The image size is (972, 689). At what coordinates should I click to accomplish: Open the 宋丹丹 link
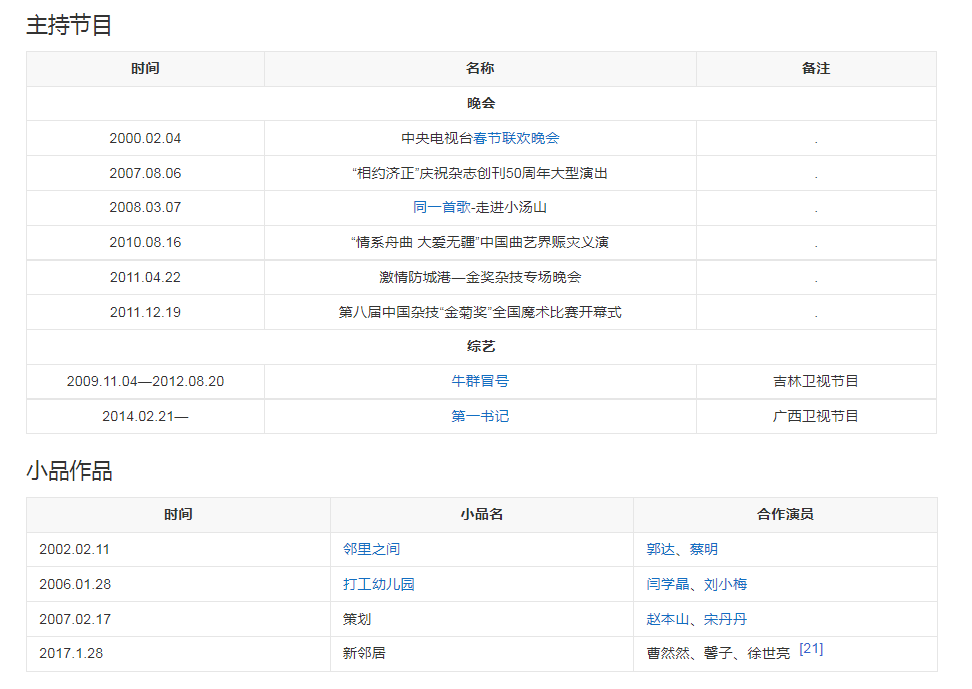(725, 619)
